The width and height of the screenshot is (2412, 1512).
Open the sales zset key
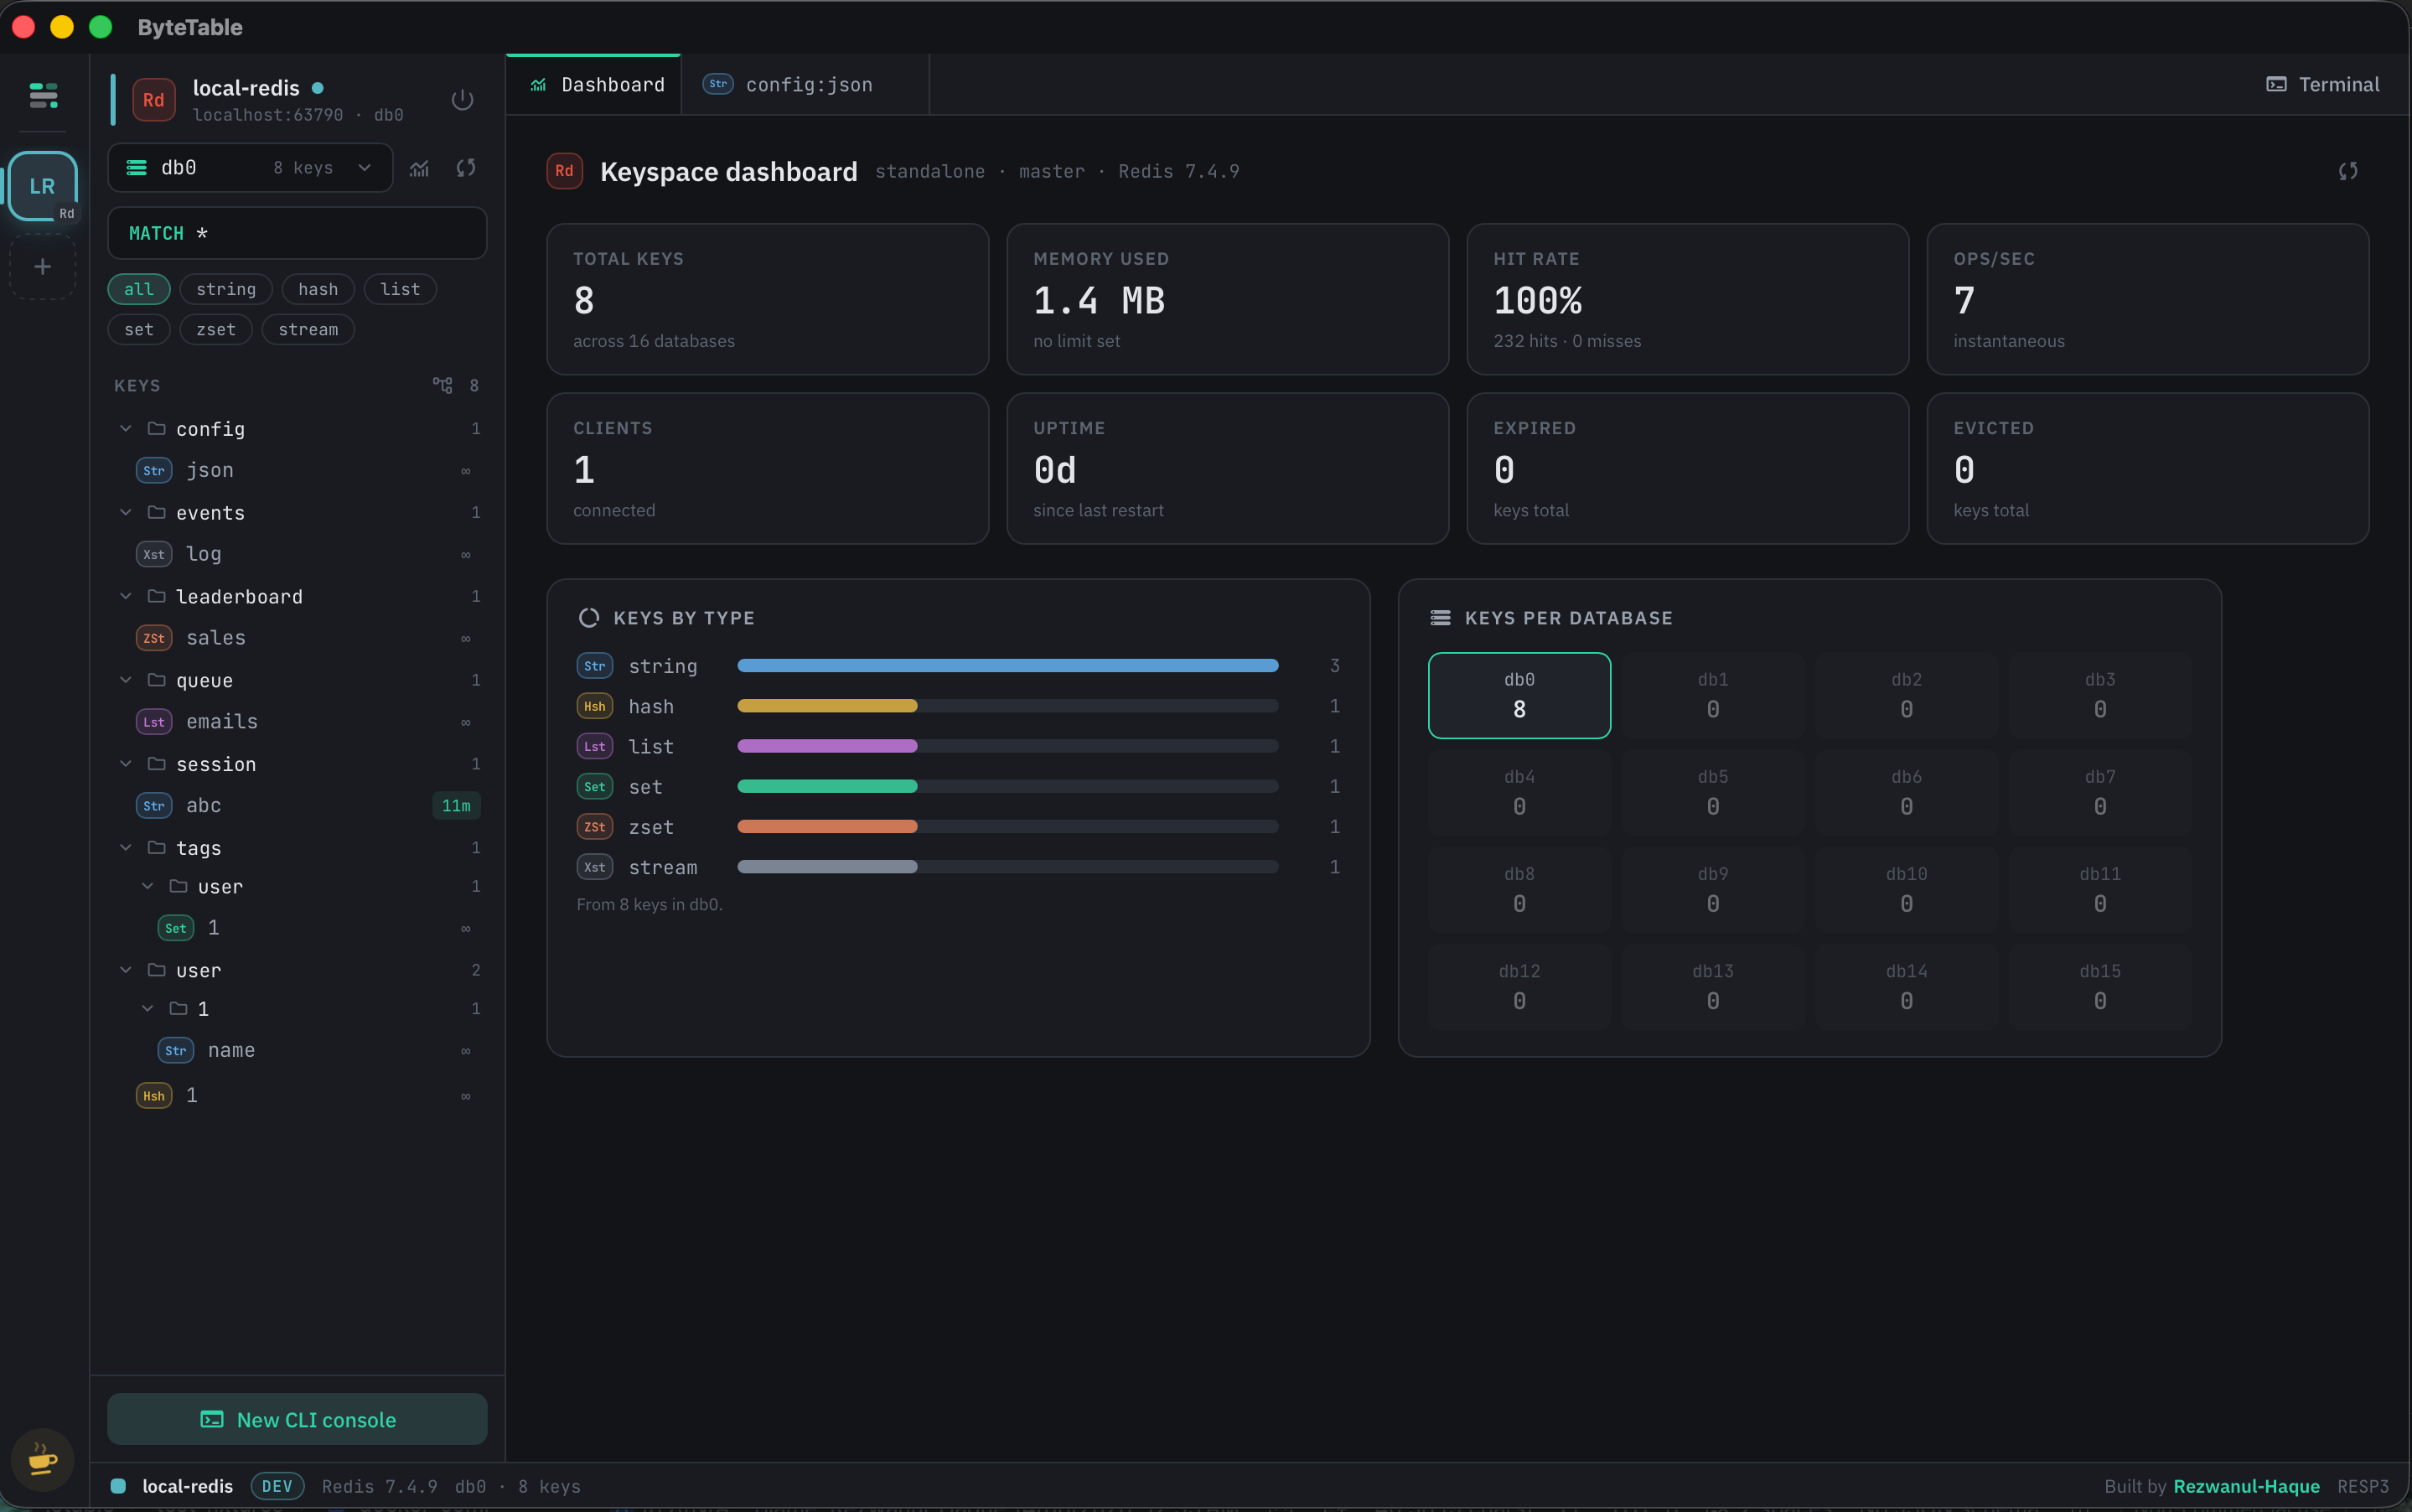tap(298, 638)
